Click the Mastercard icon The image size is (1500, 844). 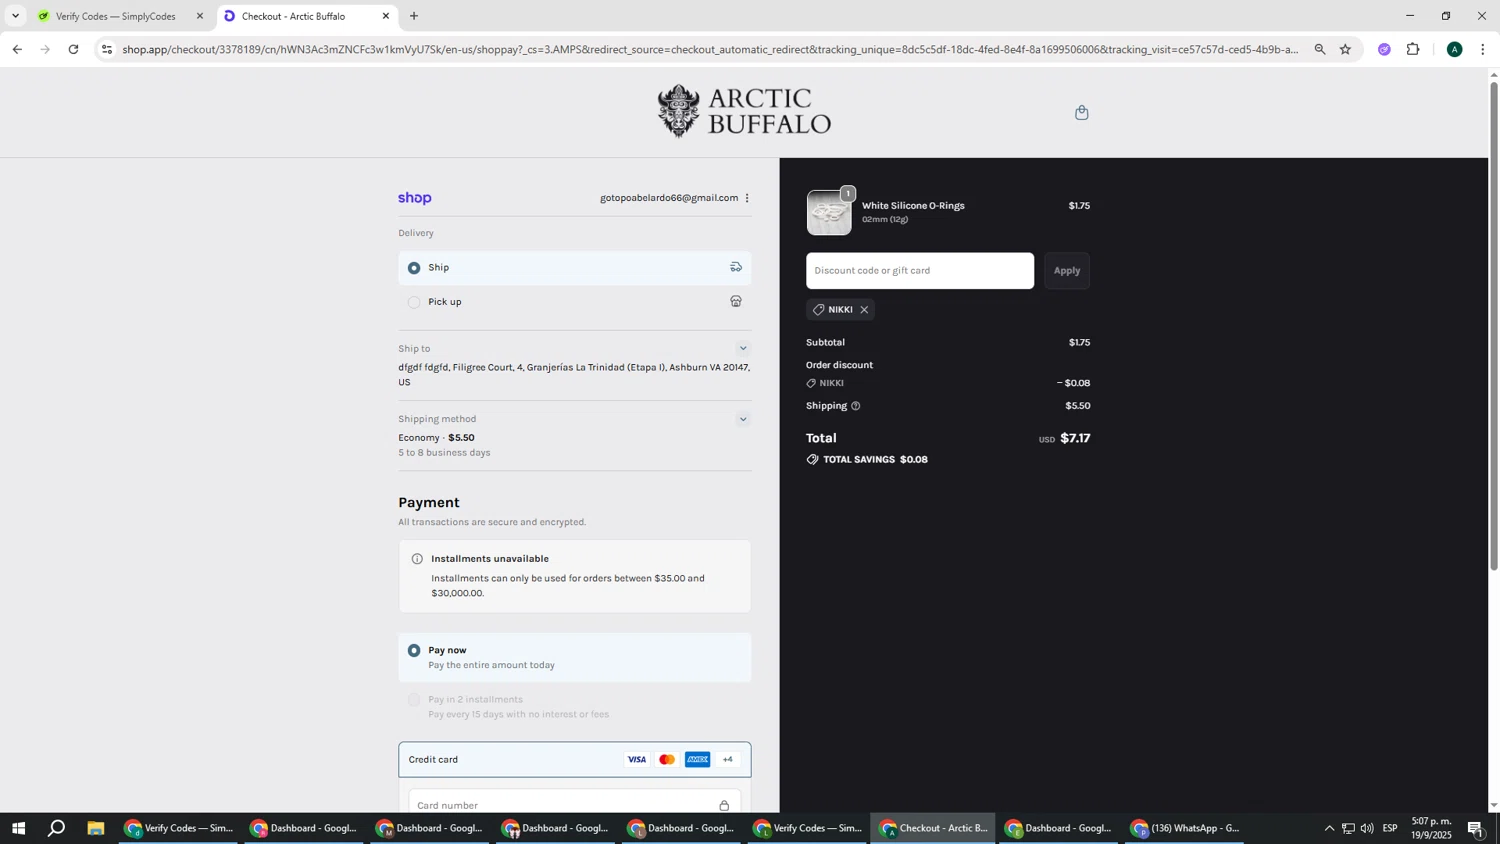(667, 760)
